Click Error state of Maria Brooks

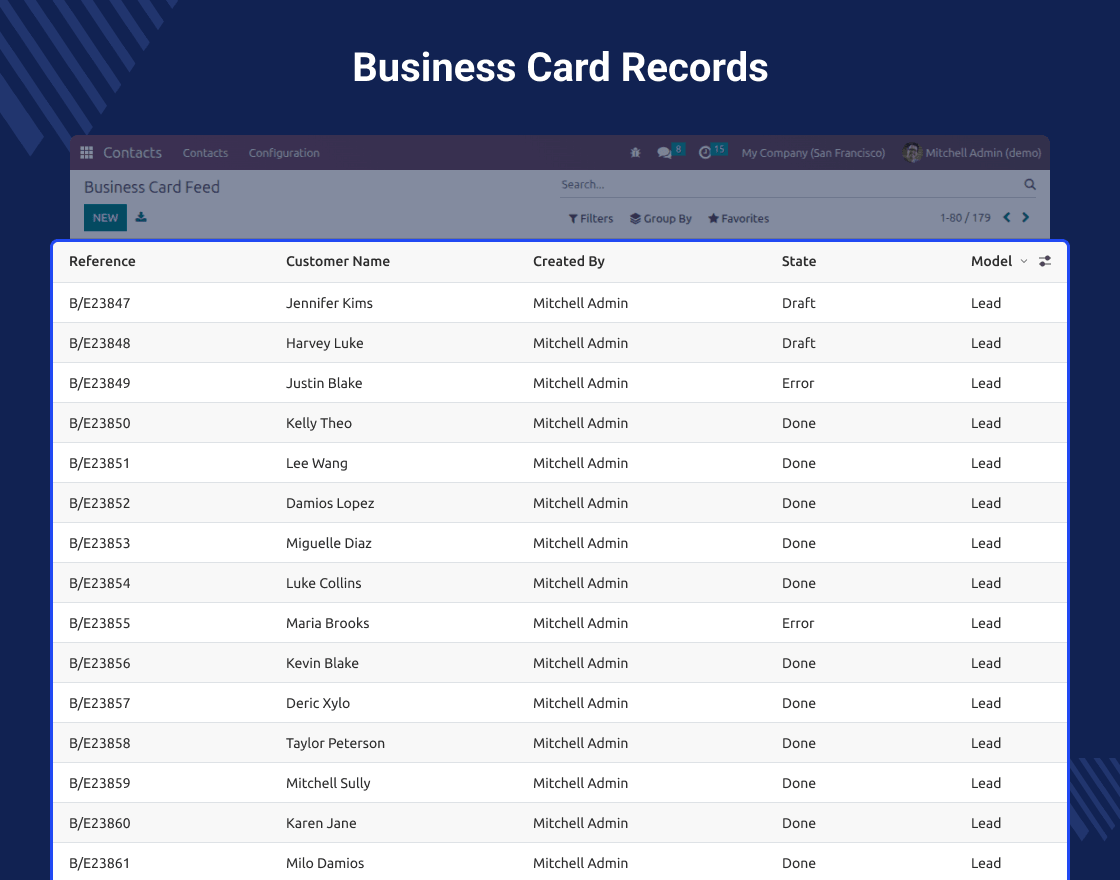tap(798, 623)
